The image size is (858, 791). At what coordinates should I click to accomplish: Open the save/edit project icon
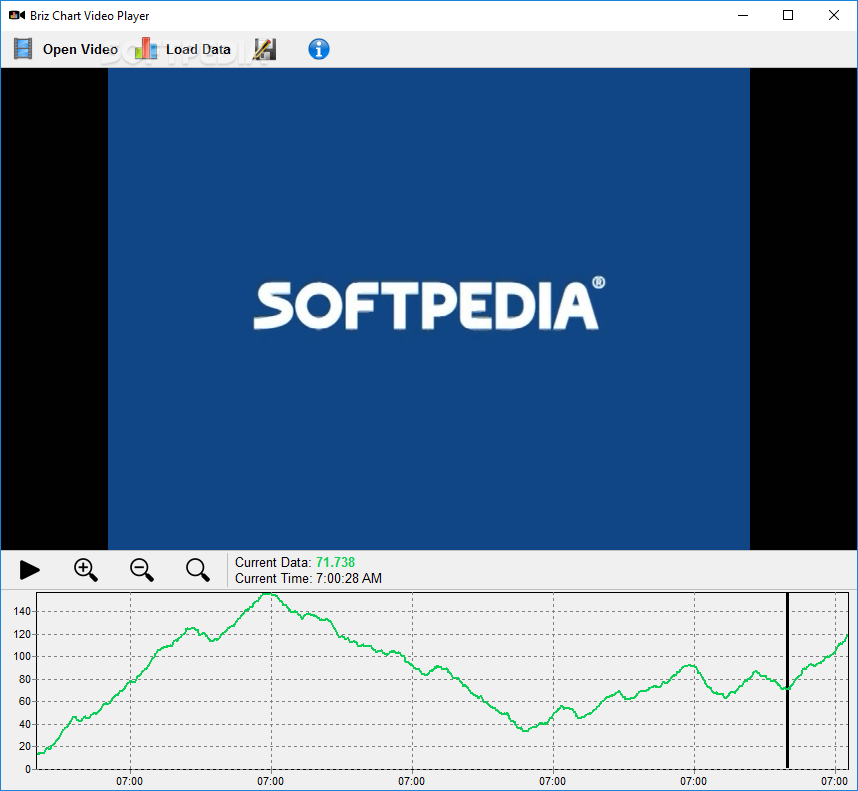(265, 49)
